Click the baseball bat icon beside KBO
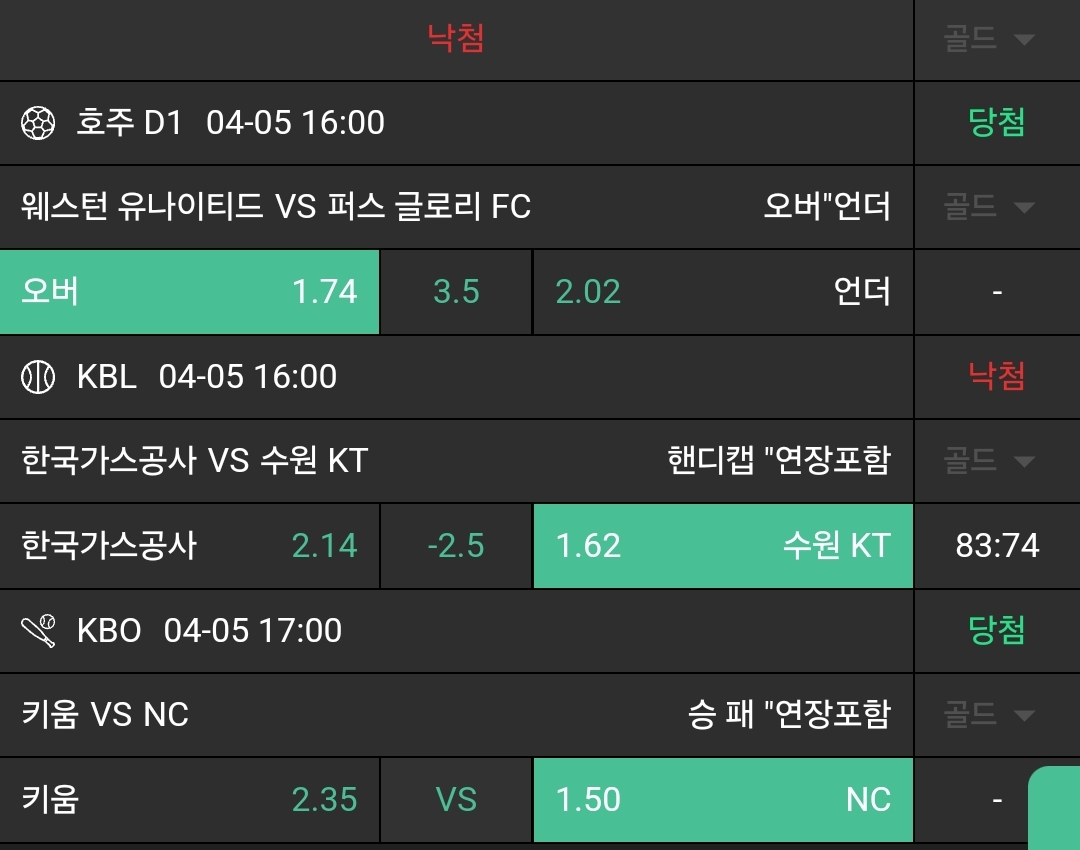The image size is (1080, 850). [x=38, y=631]
